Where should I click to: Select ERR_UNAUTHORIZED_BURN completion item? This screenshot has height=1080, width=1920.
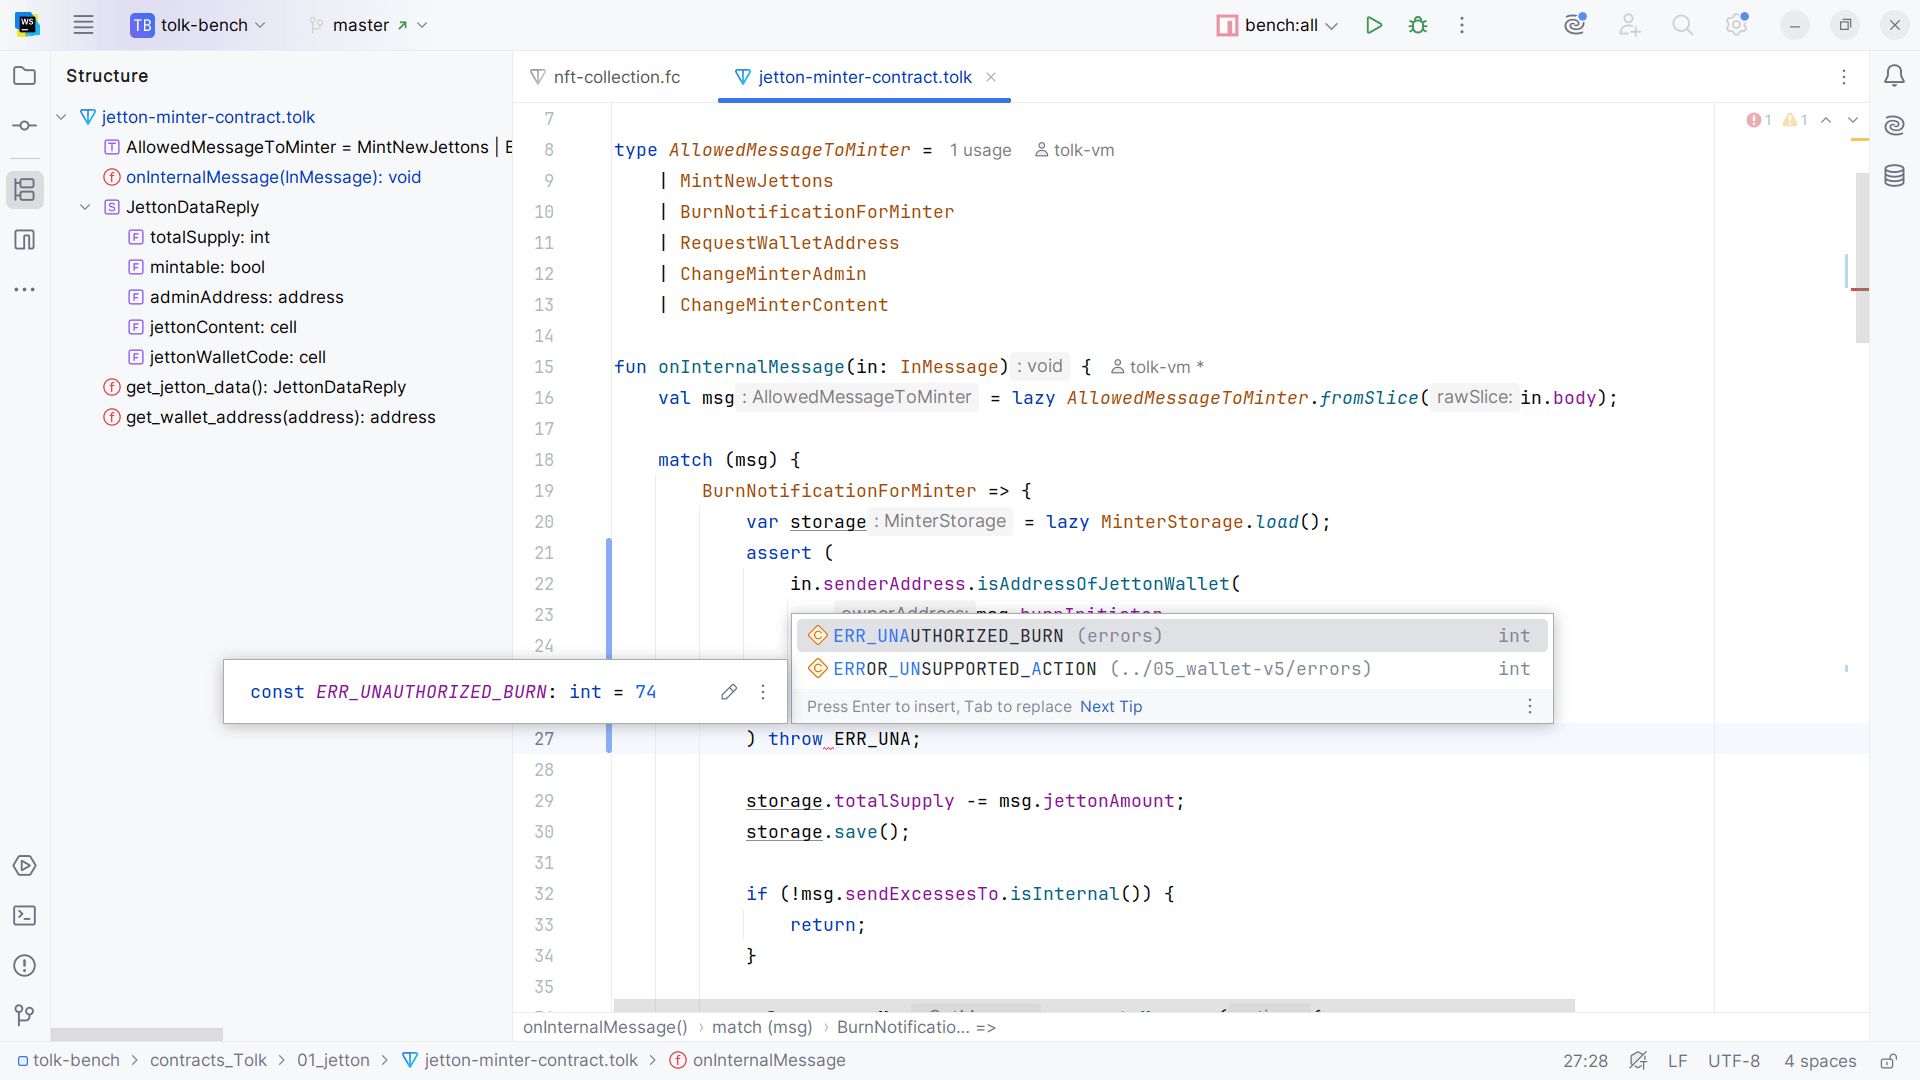1171,636
